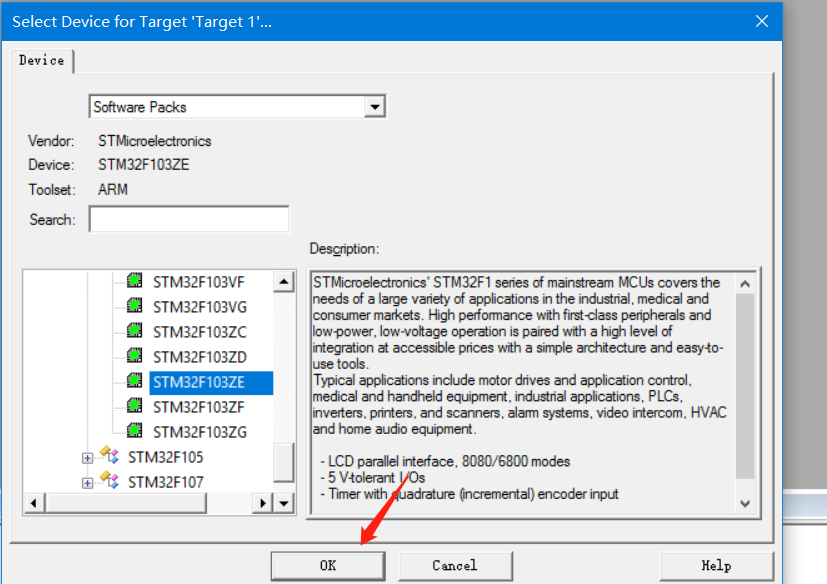Expand the STM32F105 tree node
This screenshot has height=584, width=827.
tap(88, 458)
